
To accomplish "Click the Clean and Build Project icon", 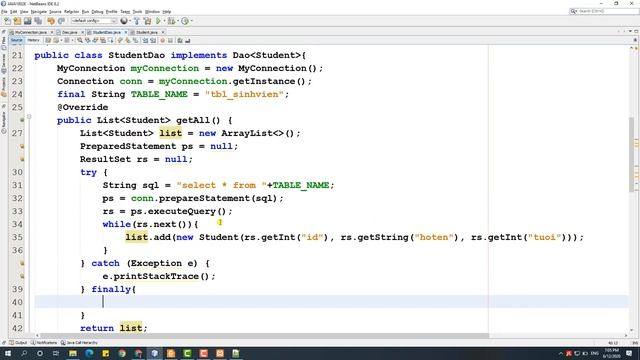I will (147, 21).
